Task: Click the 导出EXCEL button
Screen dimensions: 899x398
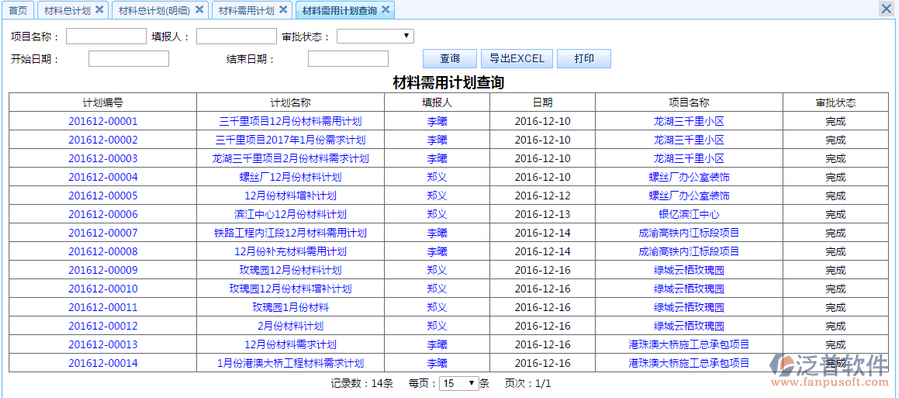Action: click(x=517, y=58)
